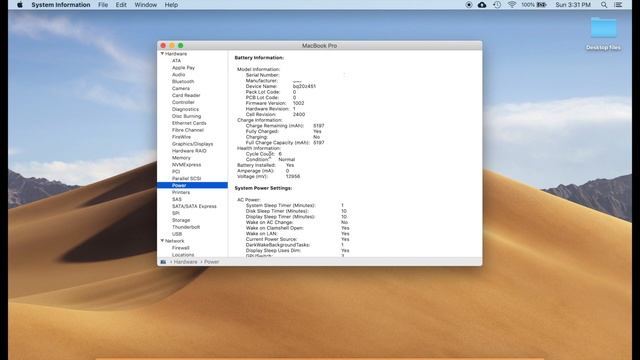Image resolution: width=640 pixels, height=360 pixels.
Task: Collapse the Hardware section
Action: tap(162, 53)
